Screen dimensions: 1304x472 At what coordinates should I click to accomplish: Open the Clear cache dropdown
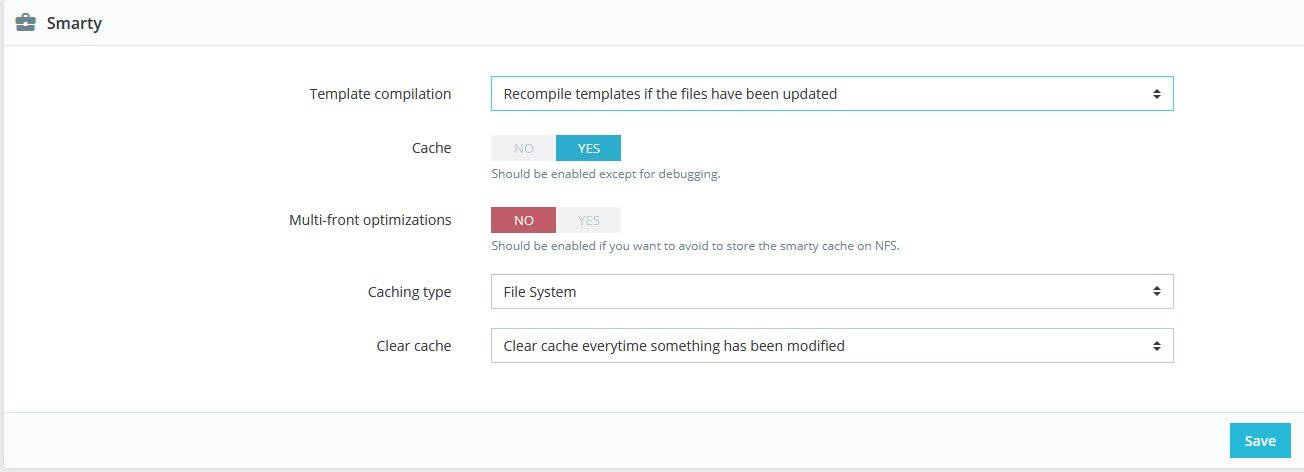coord(830,346)
